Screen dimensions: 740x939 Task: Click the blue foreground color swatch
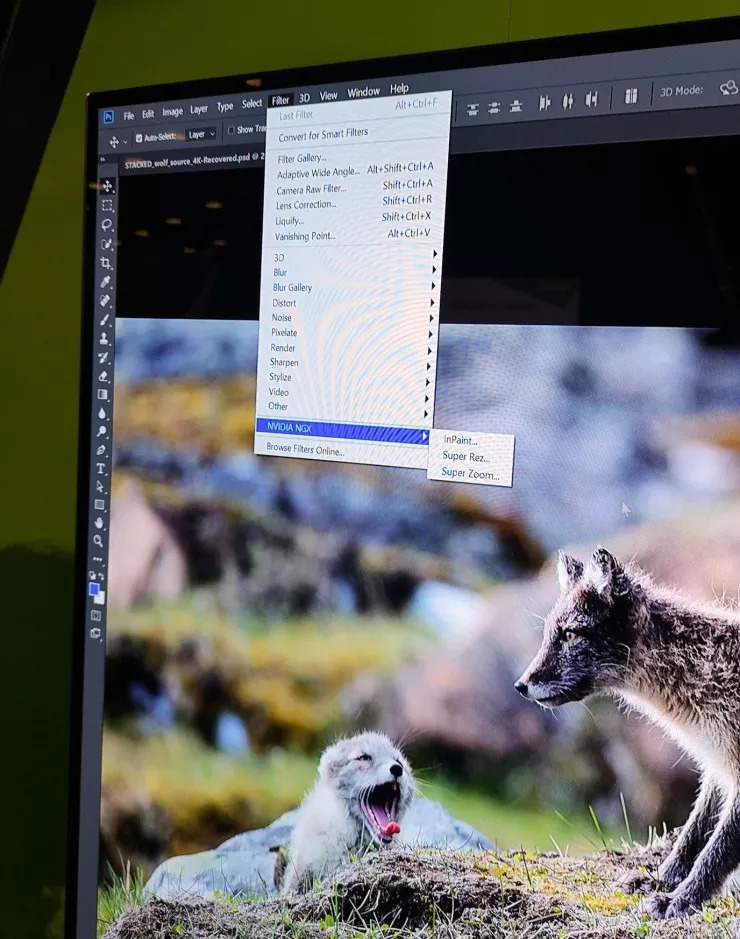point(93,590)
